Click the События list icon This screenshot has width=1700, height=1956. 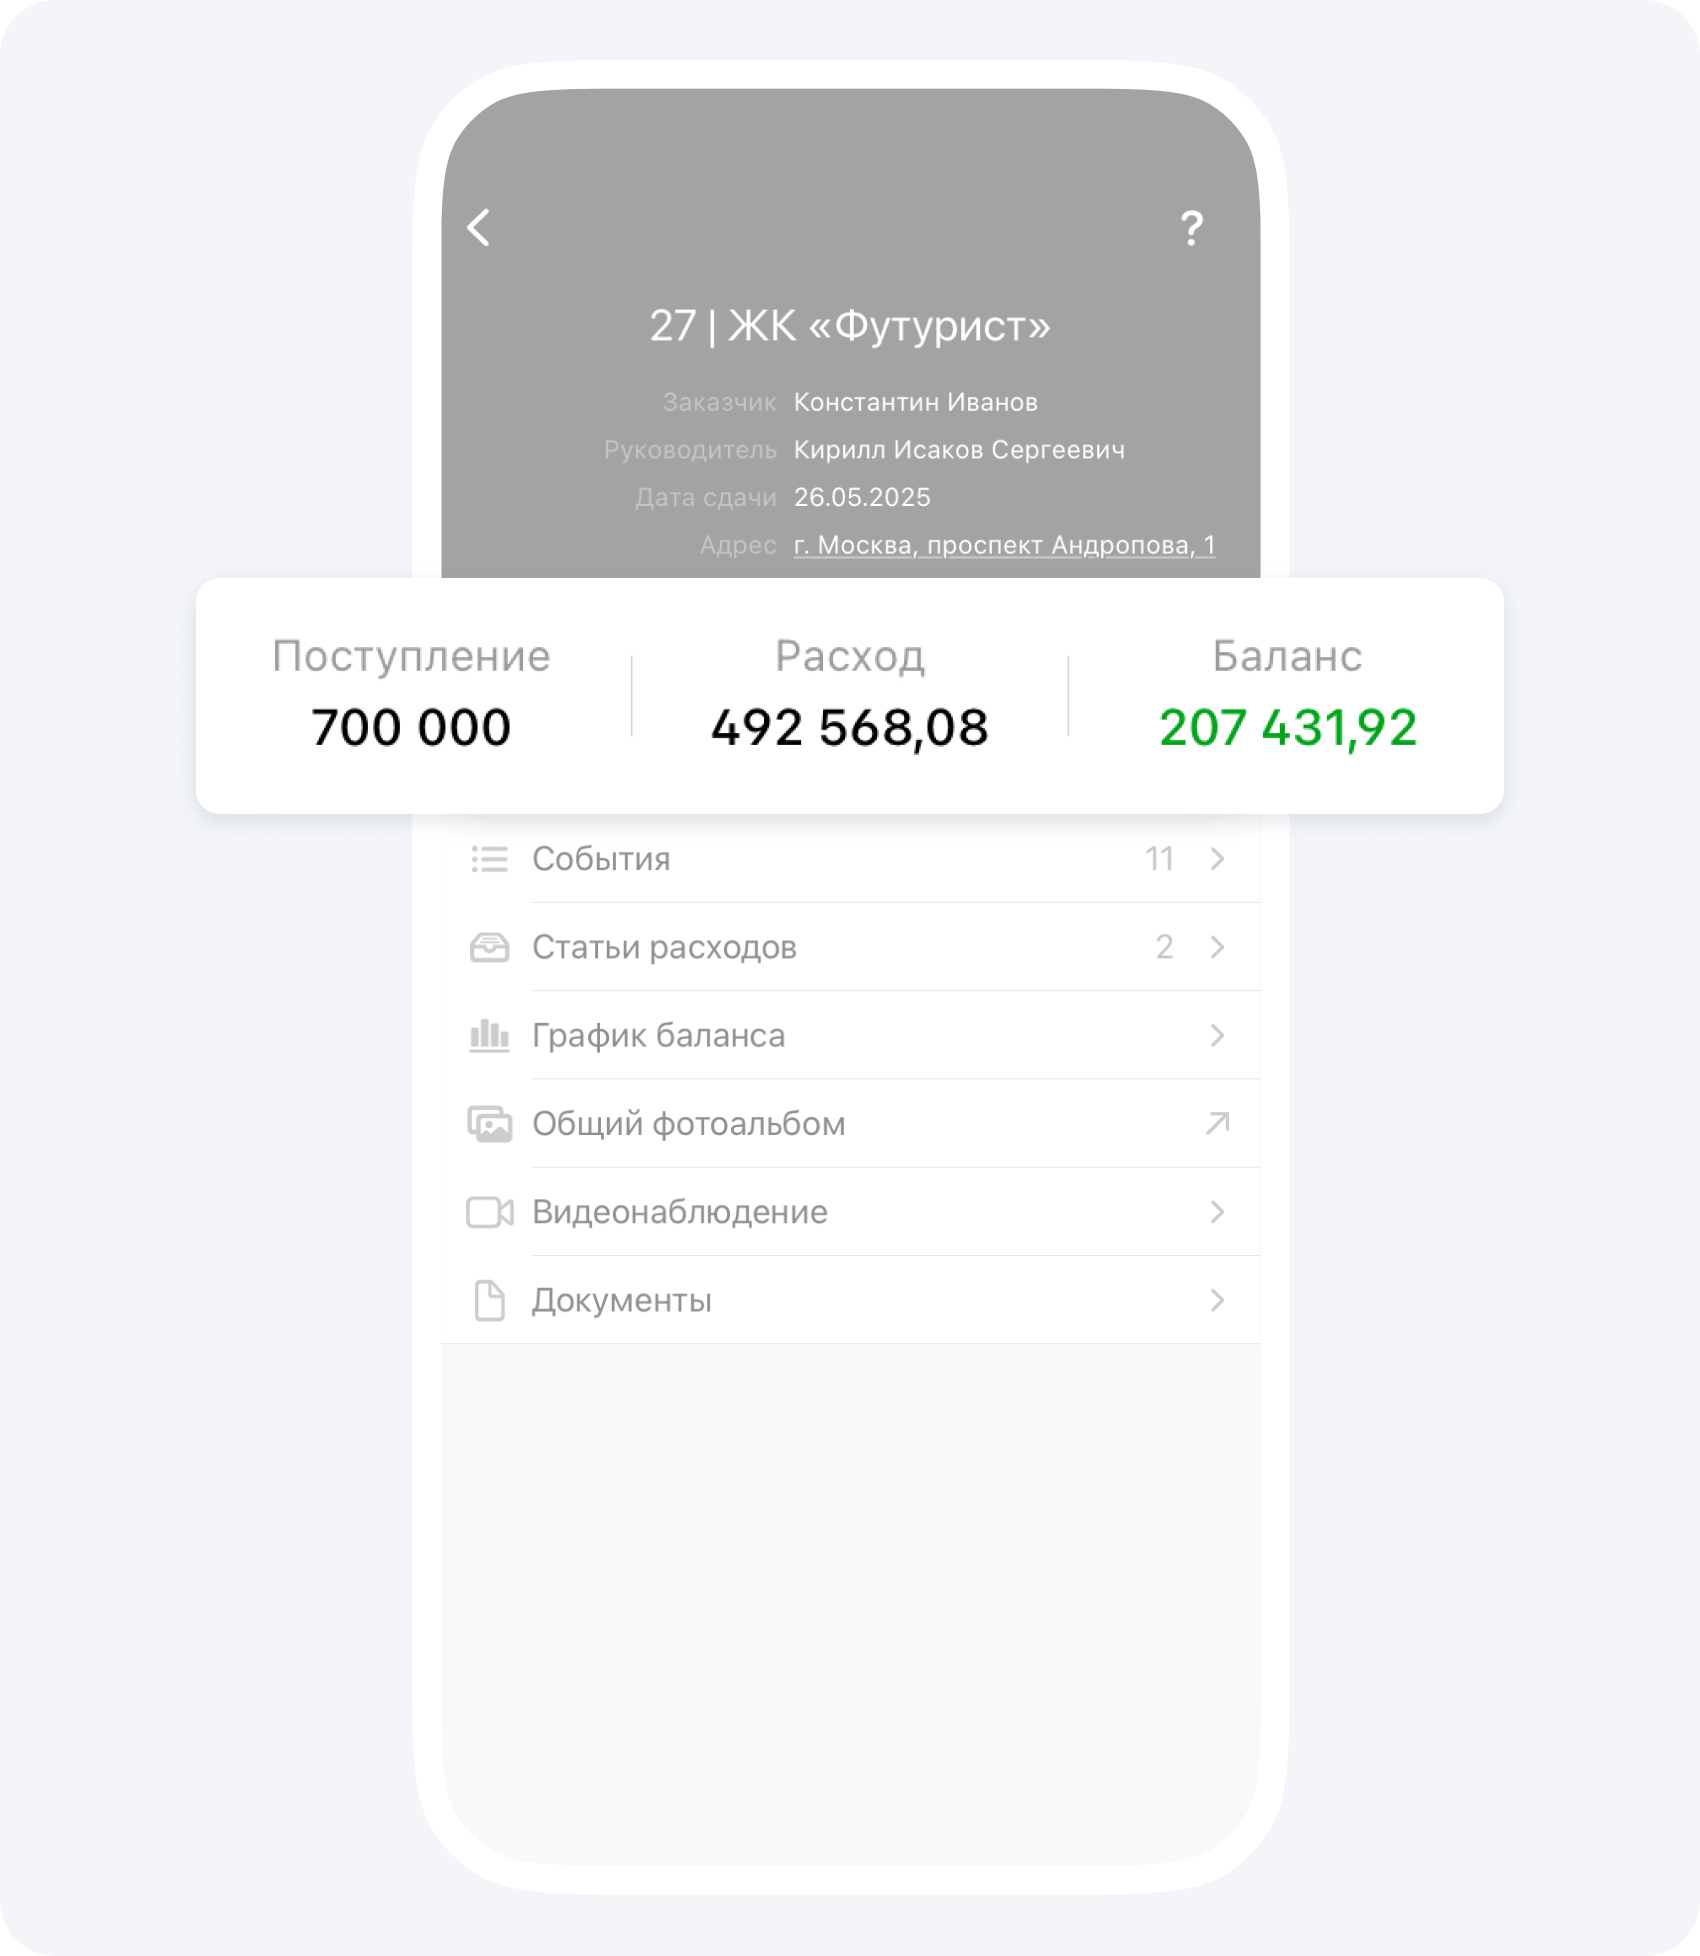pos(489,859)
